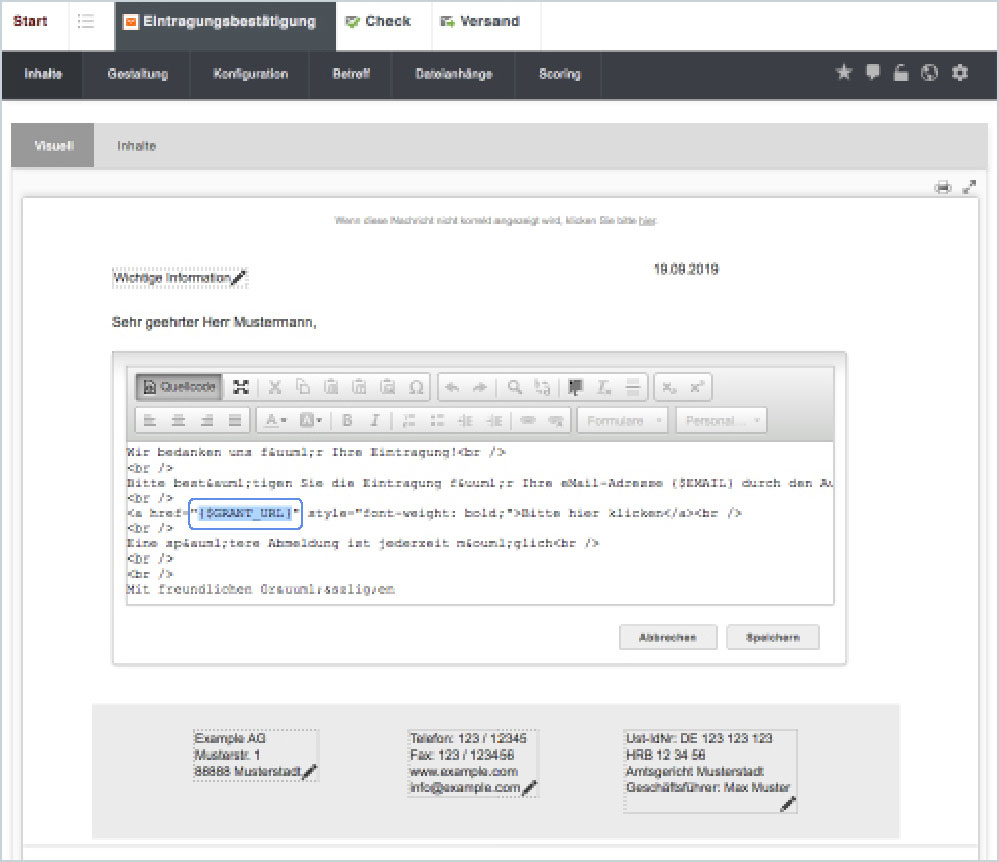Open the Personal dropdown
The image size is (999, 862).
[x=721, y=420]
